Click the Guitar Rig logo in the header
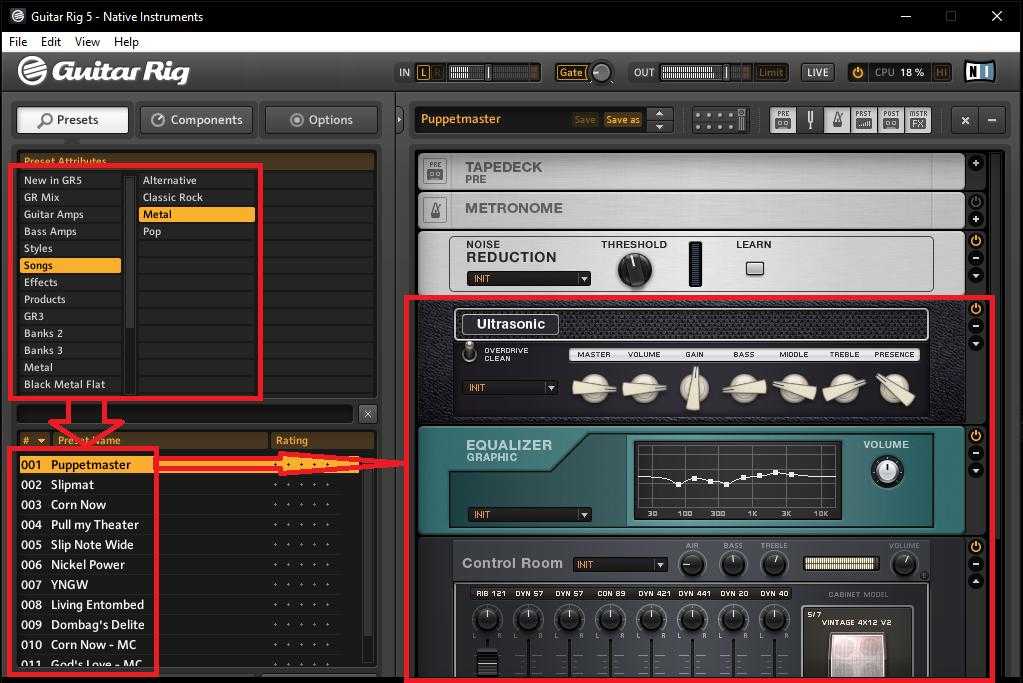The width and height of the screenshot is (1023, 683). coord(104,71)
